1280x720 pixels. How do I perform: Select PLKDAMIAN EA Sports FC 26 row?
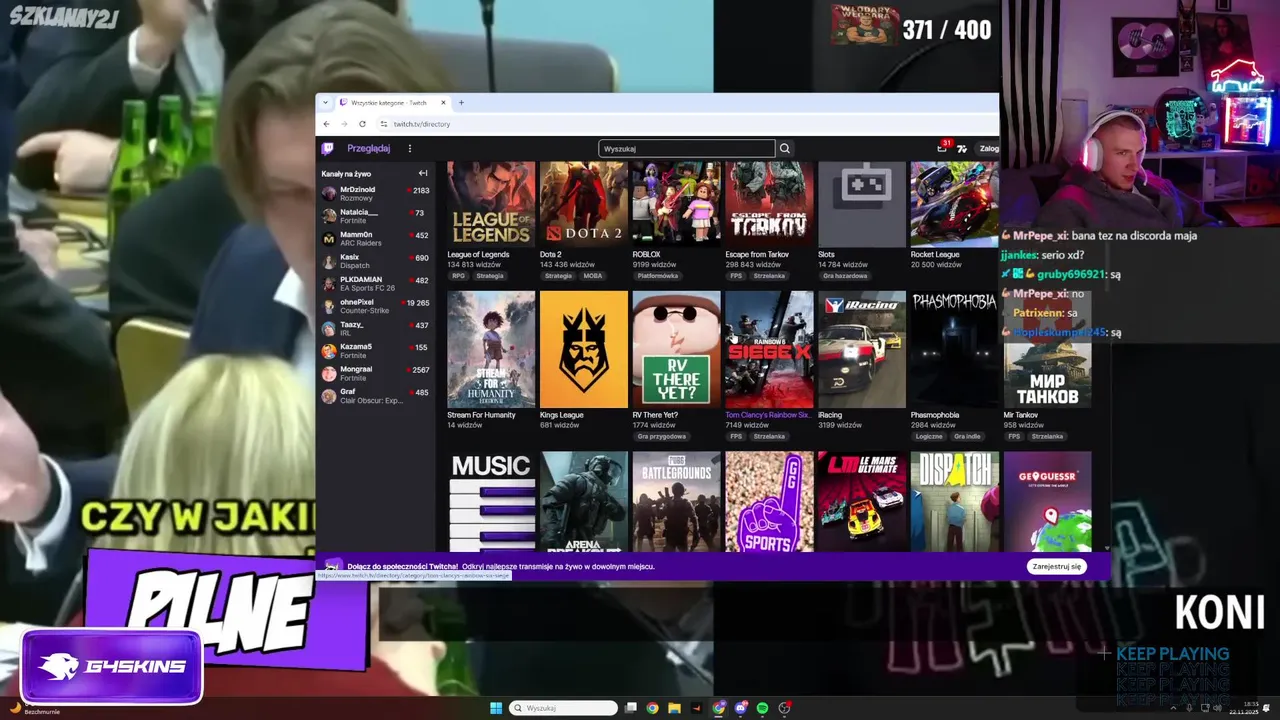point(375,284)
